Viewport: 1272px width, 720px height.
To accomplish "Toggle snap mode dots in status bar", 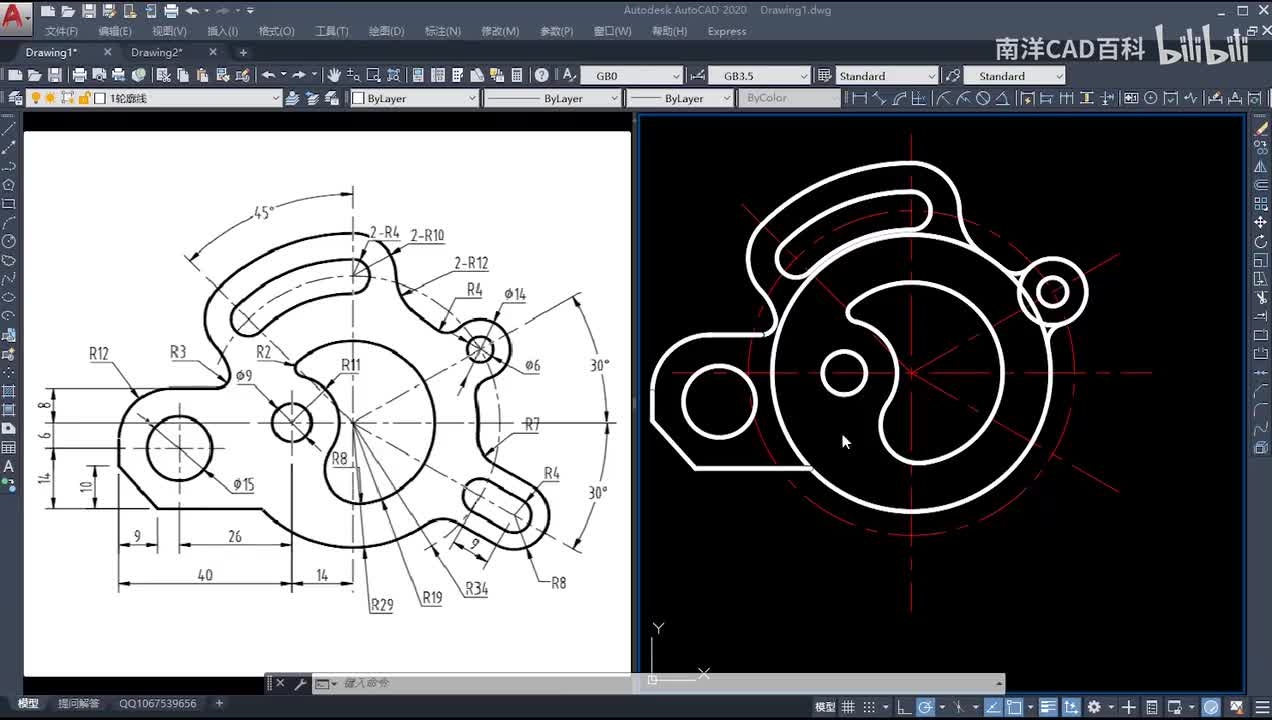I will coord(869,707).
